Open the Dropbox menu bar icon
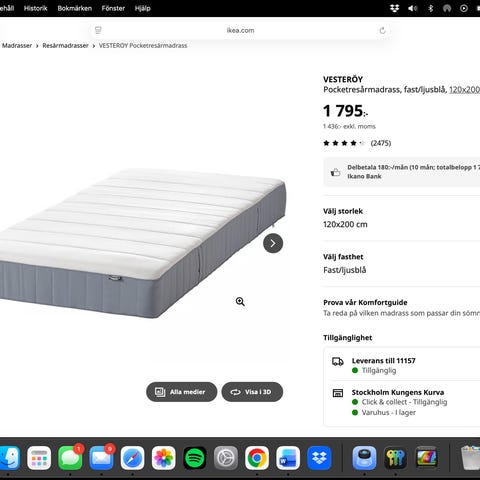Viewport: 480px width, 480px height. [395, 8]
